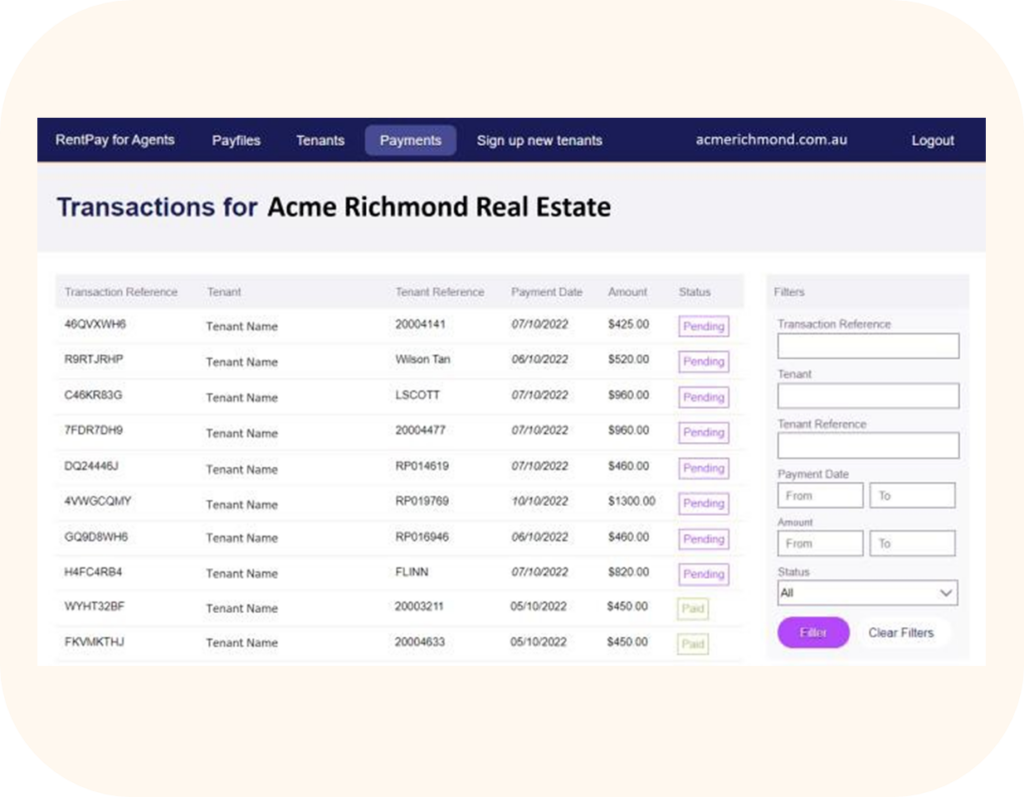Click the Pending badge for 46QVXWH6
Screen dimensions: 1024x797
point(703,326)
